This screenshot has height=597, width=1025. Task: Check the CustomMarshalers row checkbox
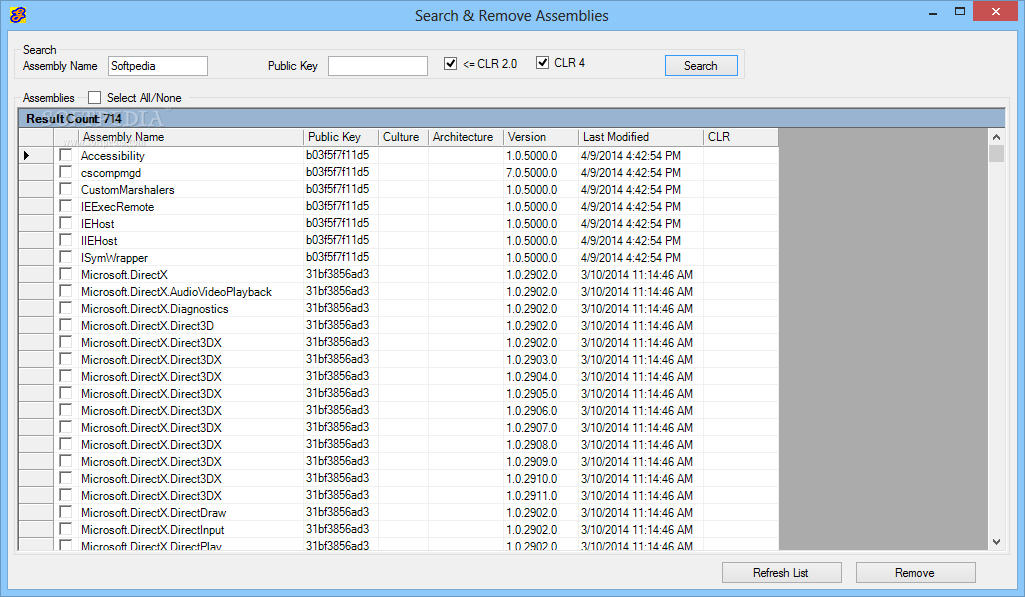(65, 189)
